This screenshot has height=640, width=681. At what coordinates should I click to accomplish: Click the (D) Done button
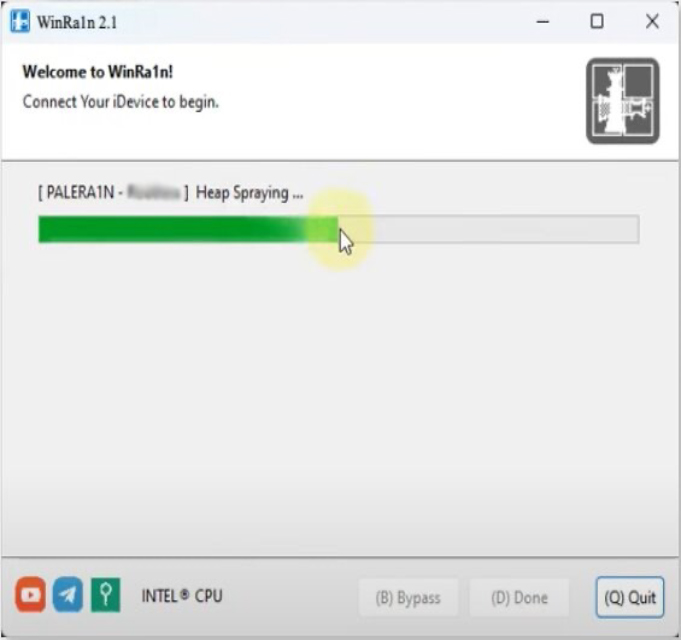click(519, 597)
